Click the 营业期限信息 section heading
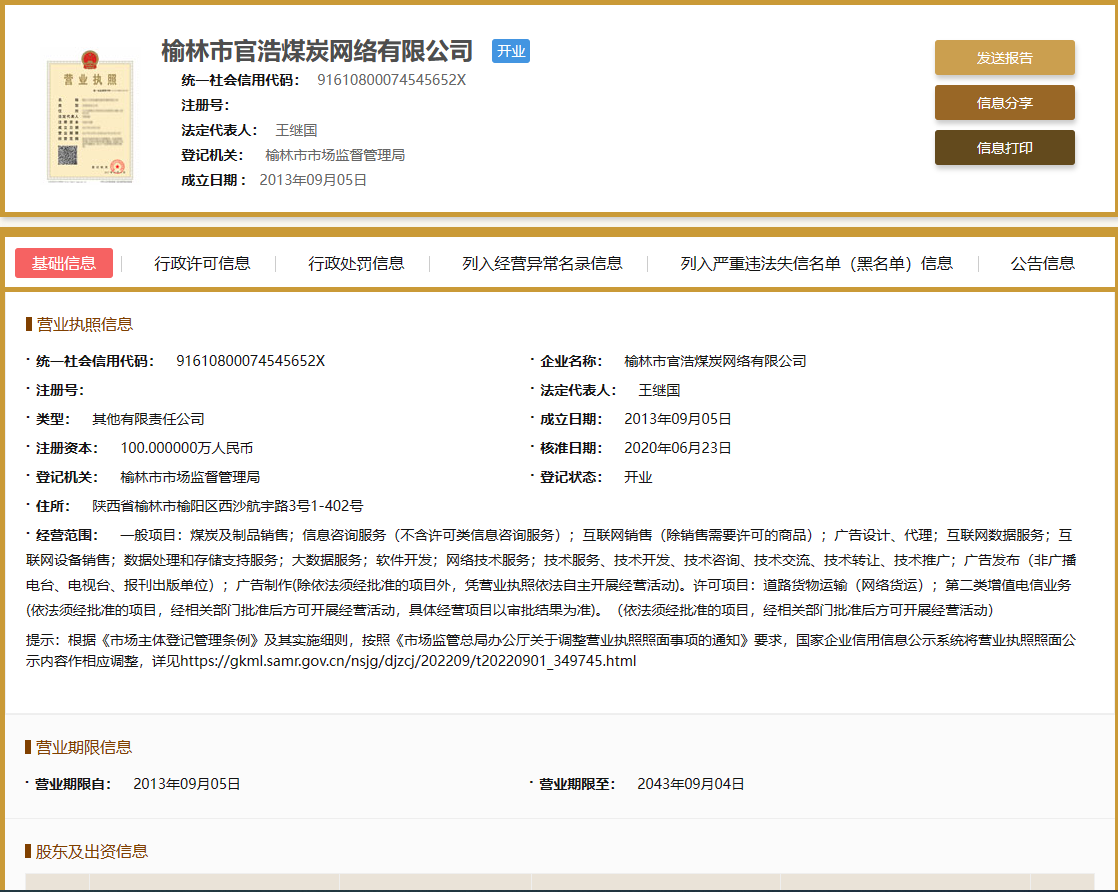This screenshot has width=1118, height=892. tap(84, 747)
